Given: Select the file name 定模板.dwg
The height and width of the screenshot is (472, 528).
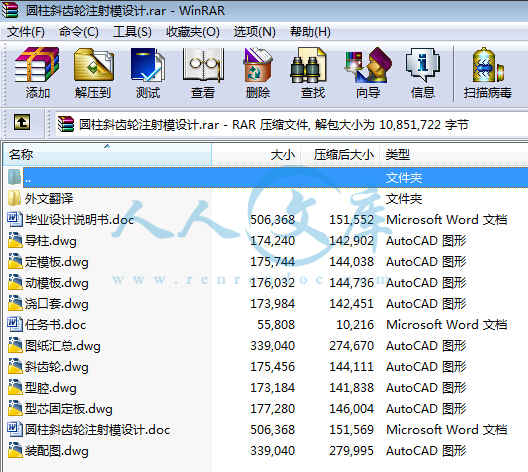Looking at the screenshot, I should tap(57, 262).
